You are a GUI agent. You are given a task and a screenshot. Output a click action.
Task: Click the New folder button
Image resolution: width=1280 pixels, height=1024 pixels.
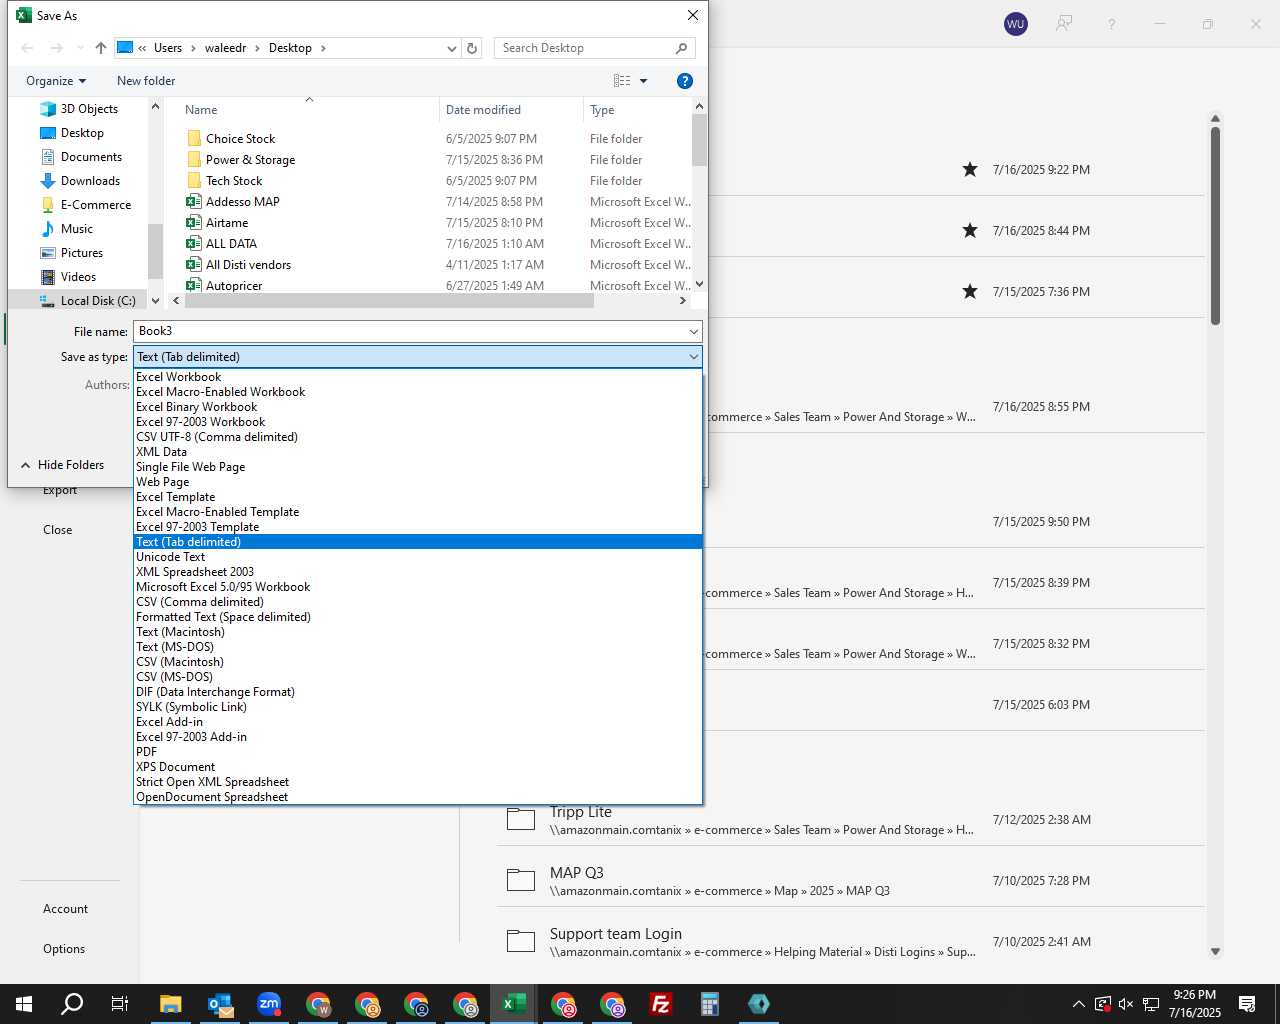click(146, 81)
